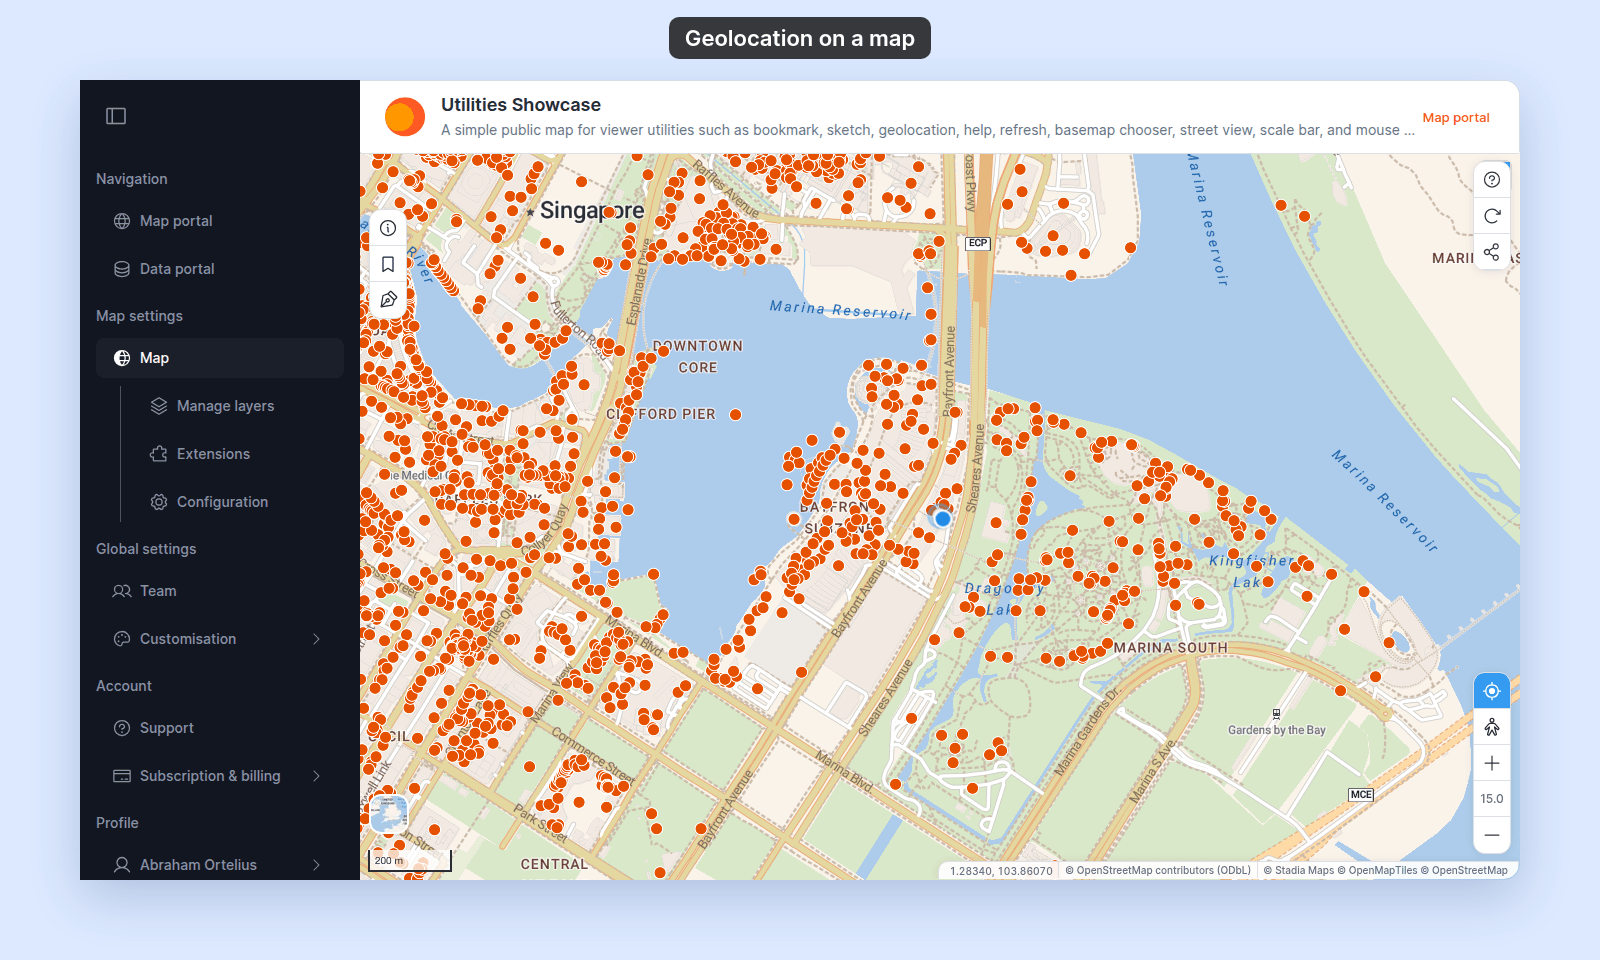Open Manage layers
1600x960 pixels.
click(238, 406)
